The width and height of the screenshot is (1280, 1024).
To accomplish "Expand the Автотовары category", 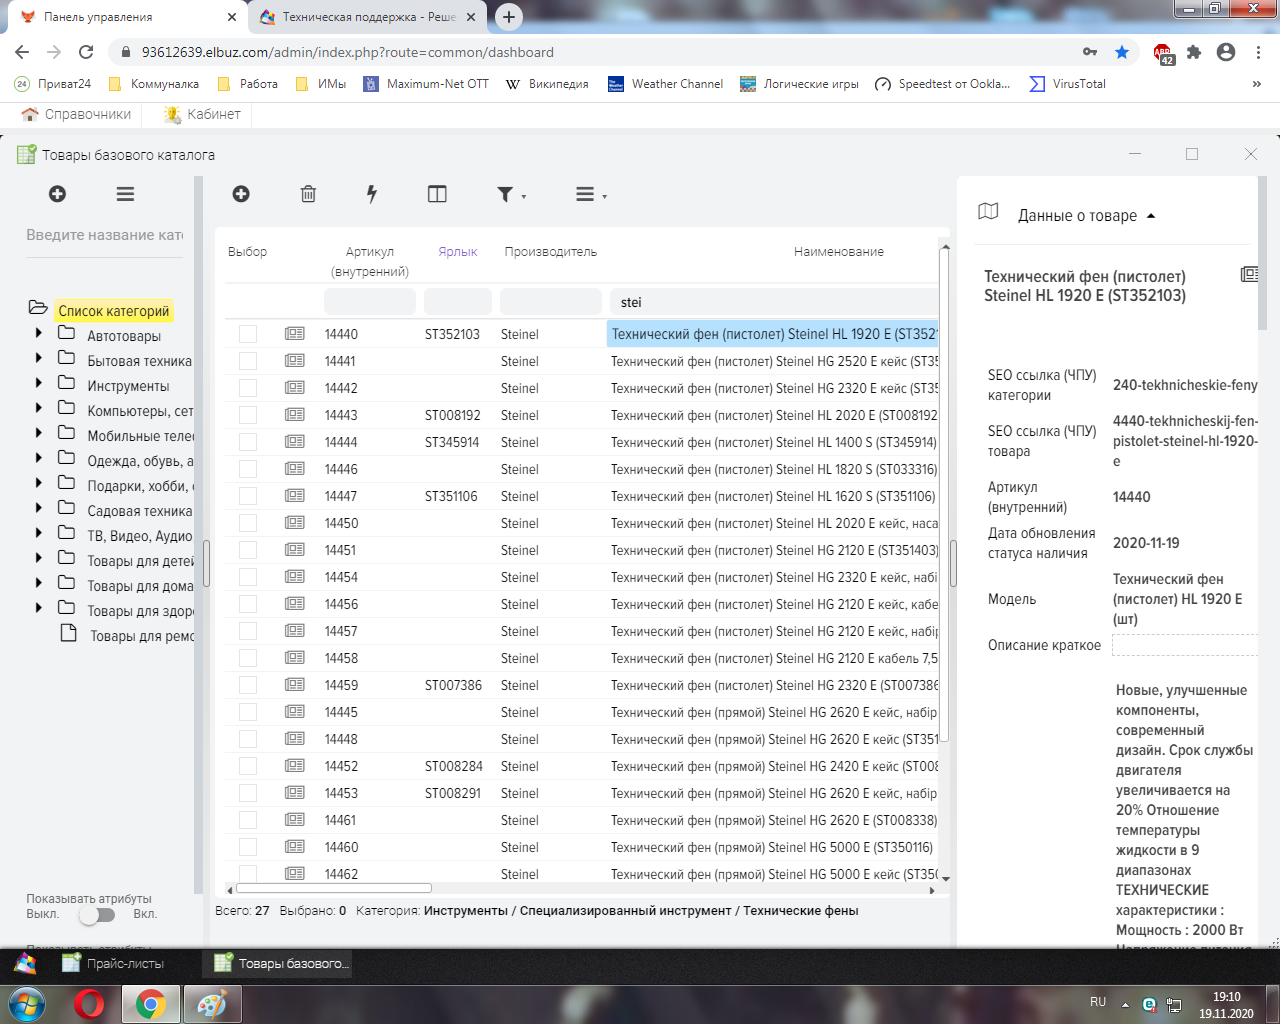I will pos(39,333).
